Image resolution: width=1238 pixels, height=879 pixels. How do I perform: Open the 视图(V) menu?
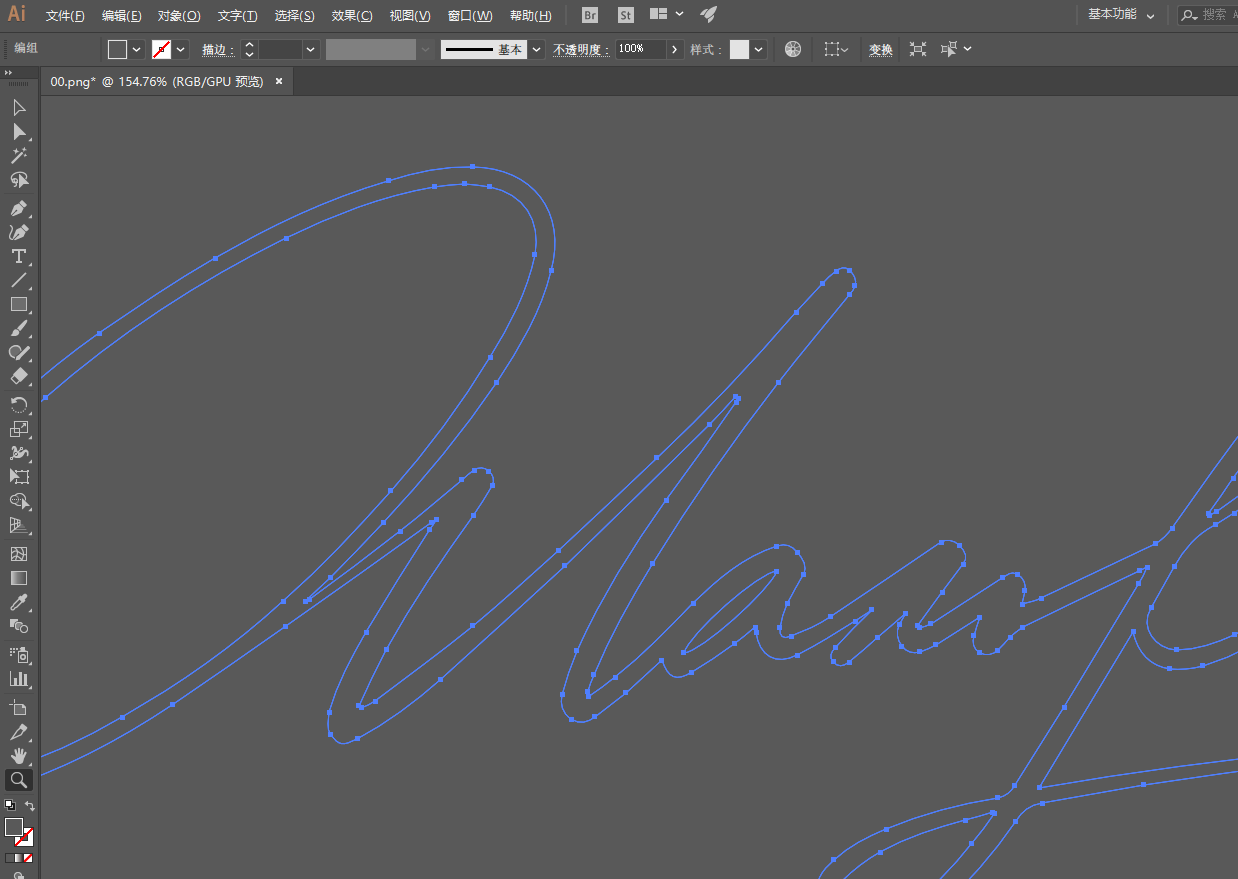tap(410, 16)
